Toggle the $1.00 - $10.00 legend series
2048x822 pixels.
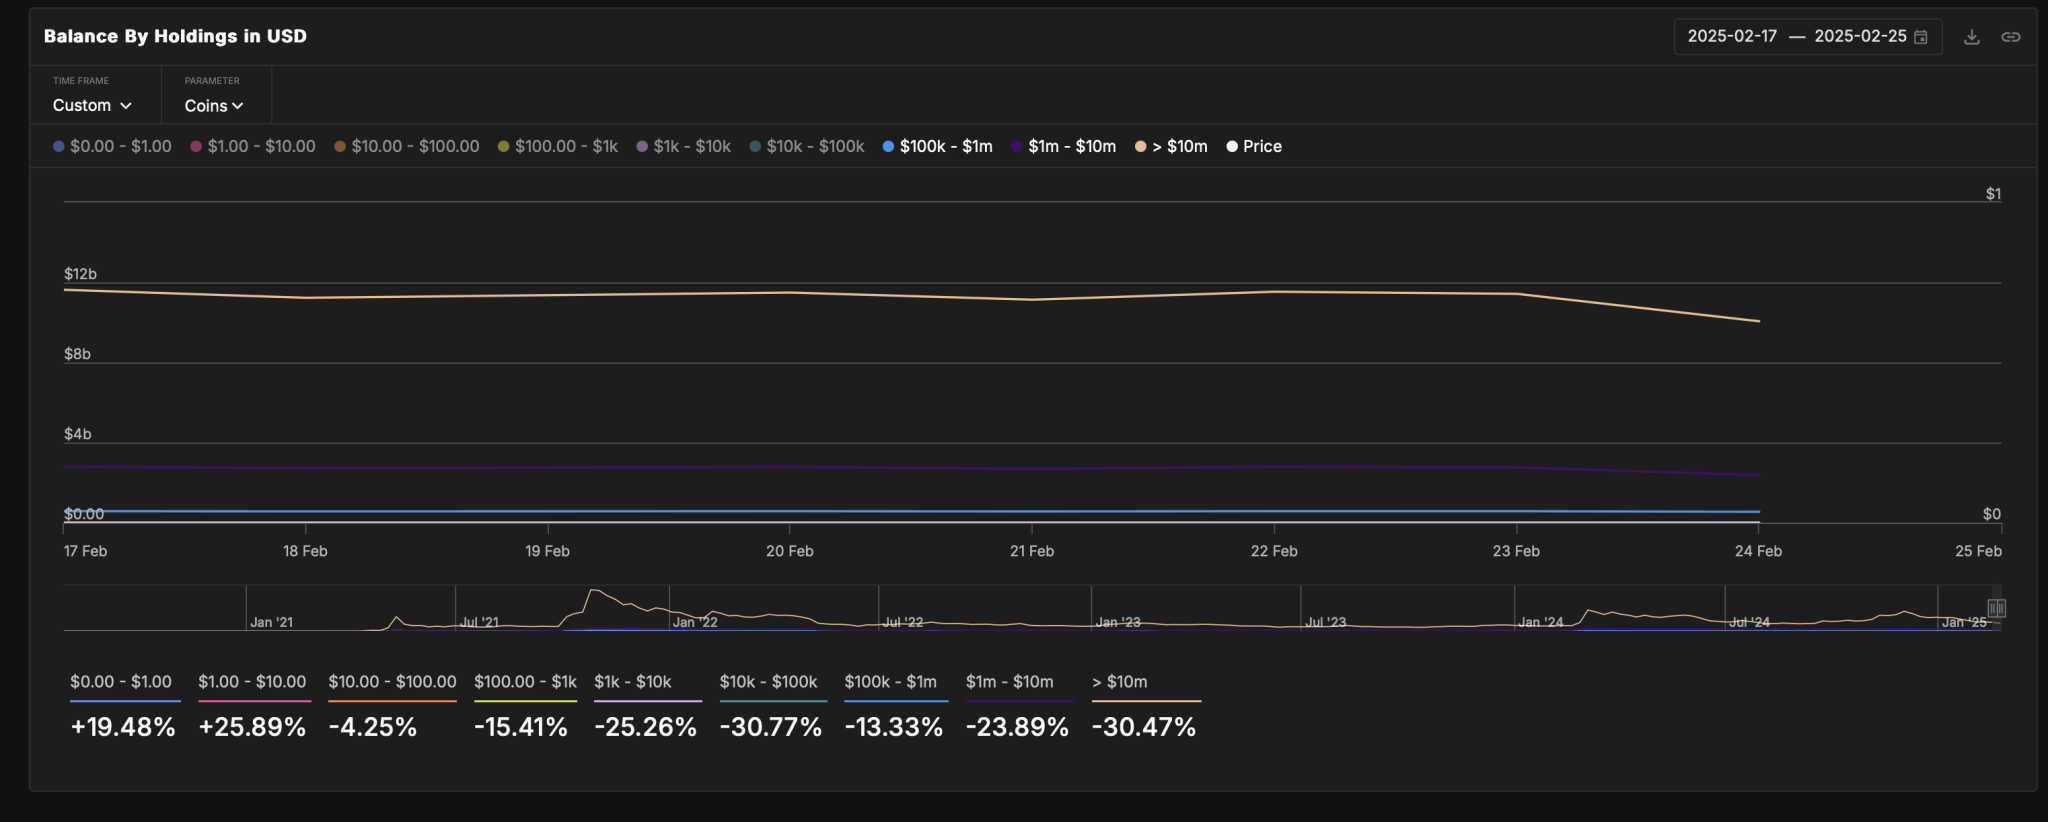click(253, 146)
